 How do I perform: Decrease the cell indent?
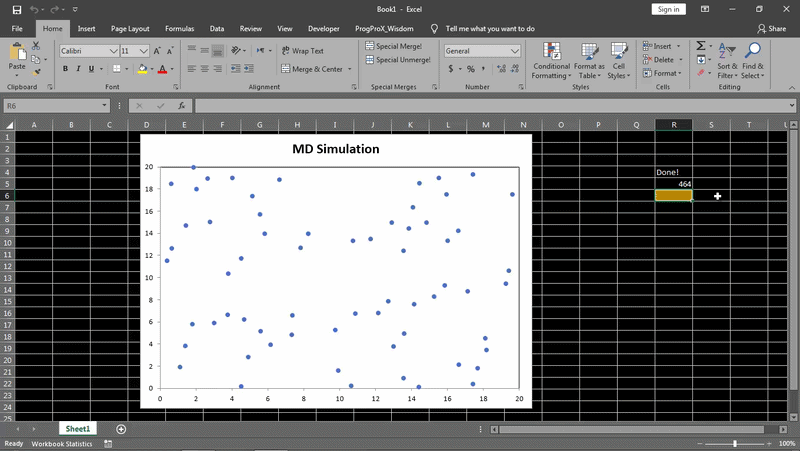click(x=235, y=68)
